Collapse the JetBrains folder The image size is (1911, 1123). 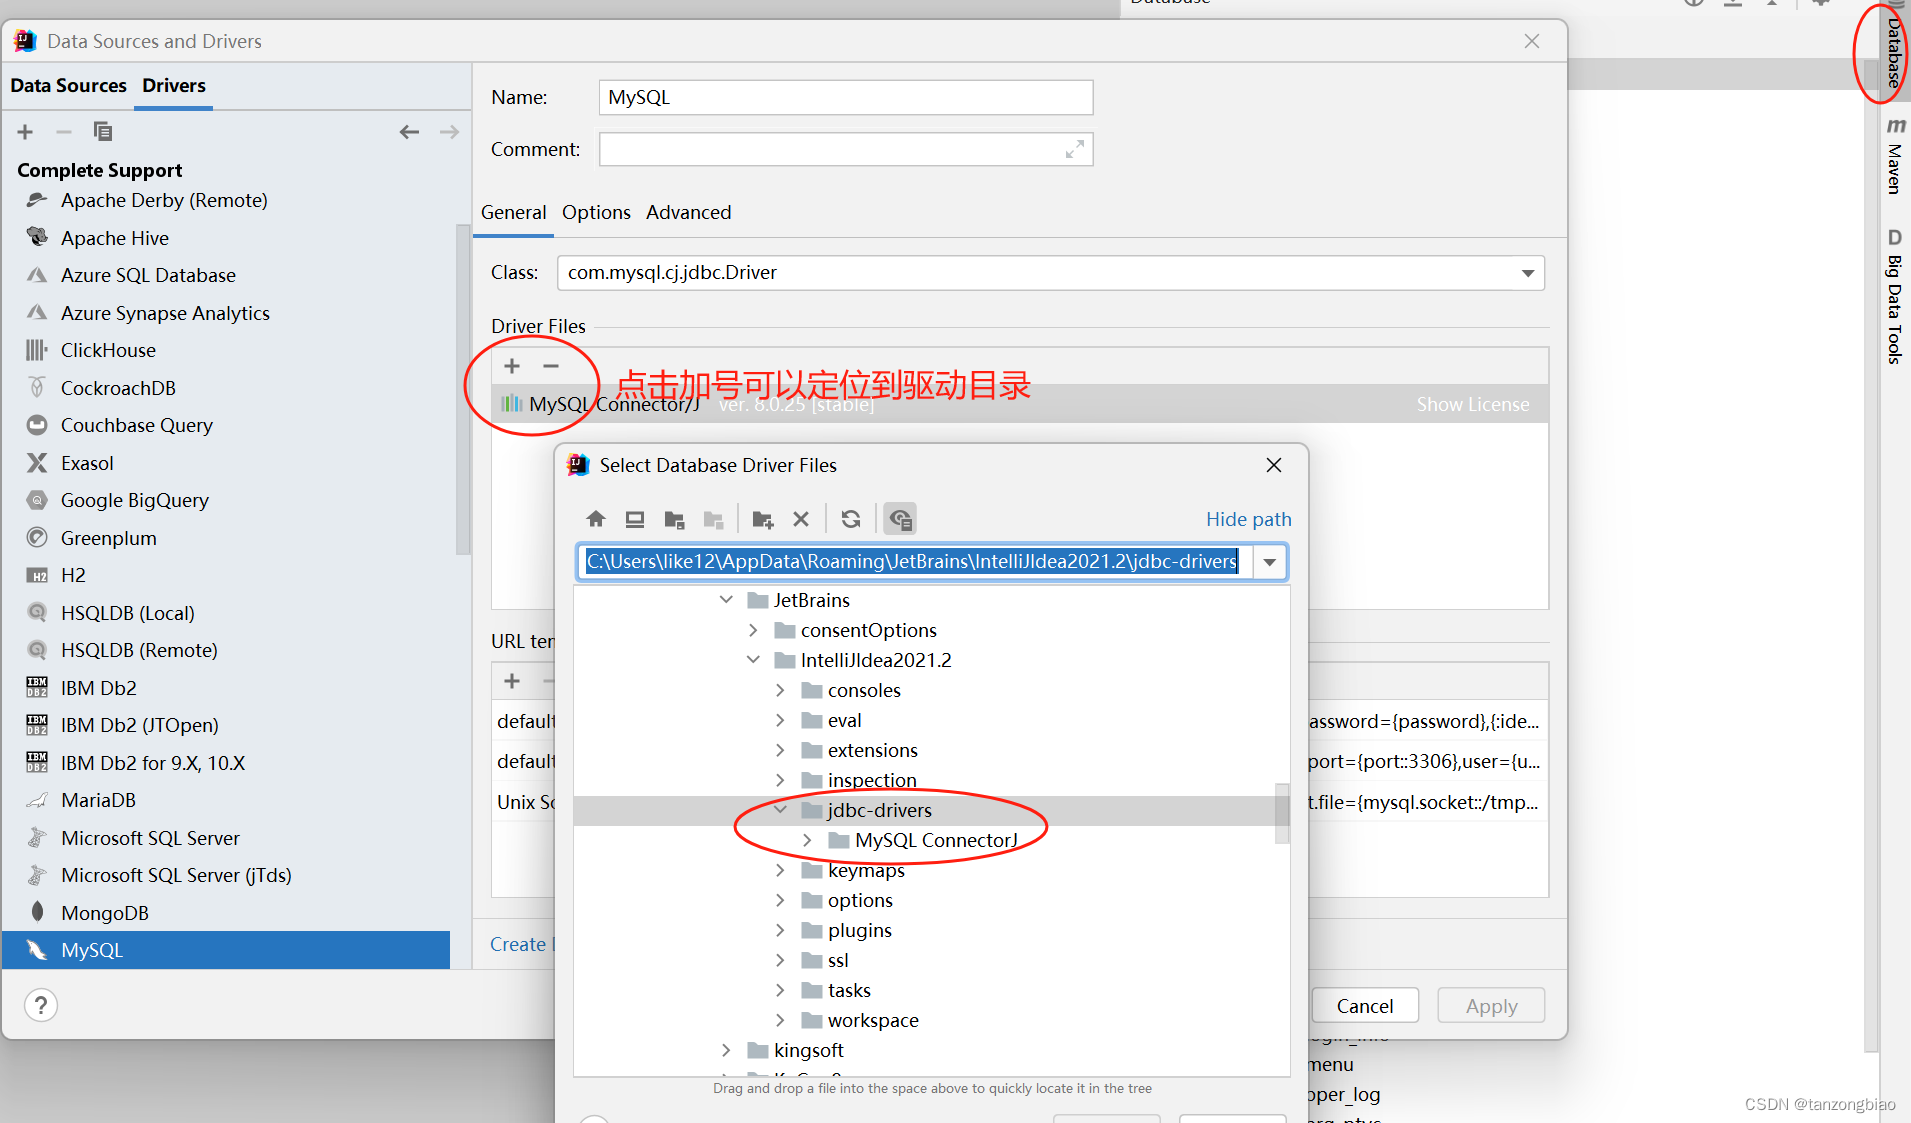727,600
